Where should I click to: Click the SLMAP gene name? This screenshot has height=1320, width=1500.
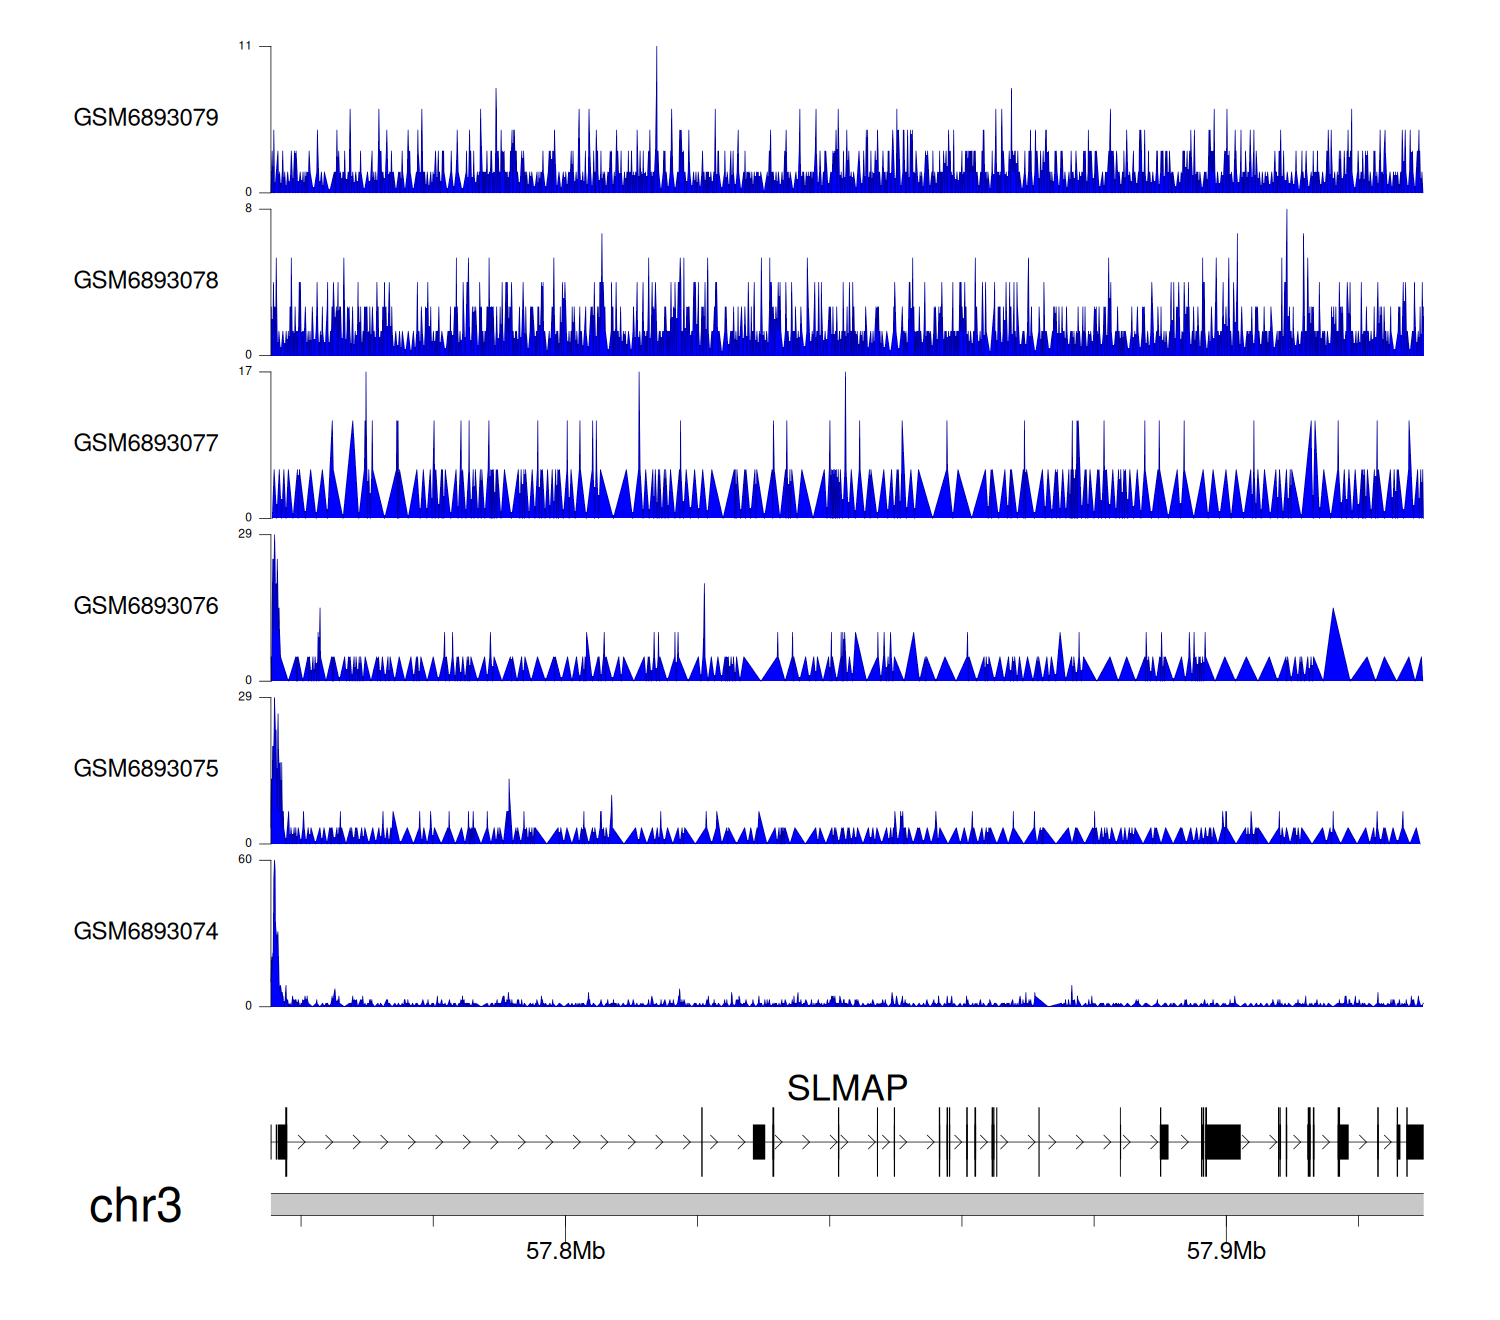[847, 1088]
